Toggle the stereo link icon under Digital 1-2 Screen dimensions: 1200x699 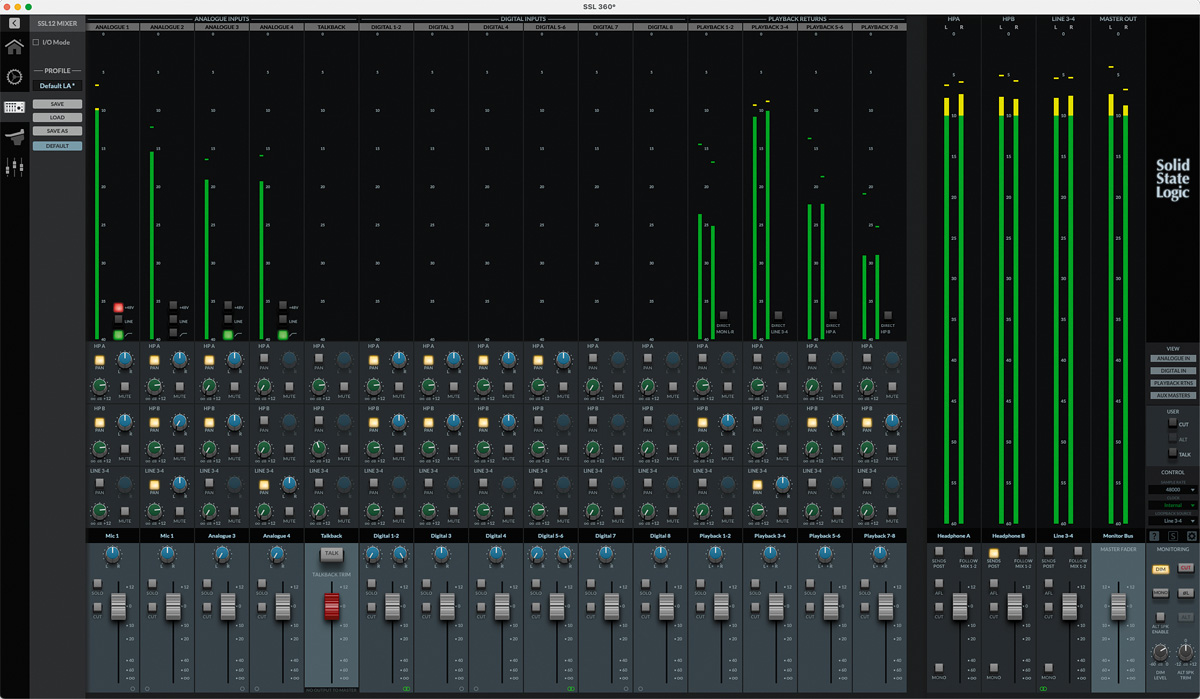(406, 689)
